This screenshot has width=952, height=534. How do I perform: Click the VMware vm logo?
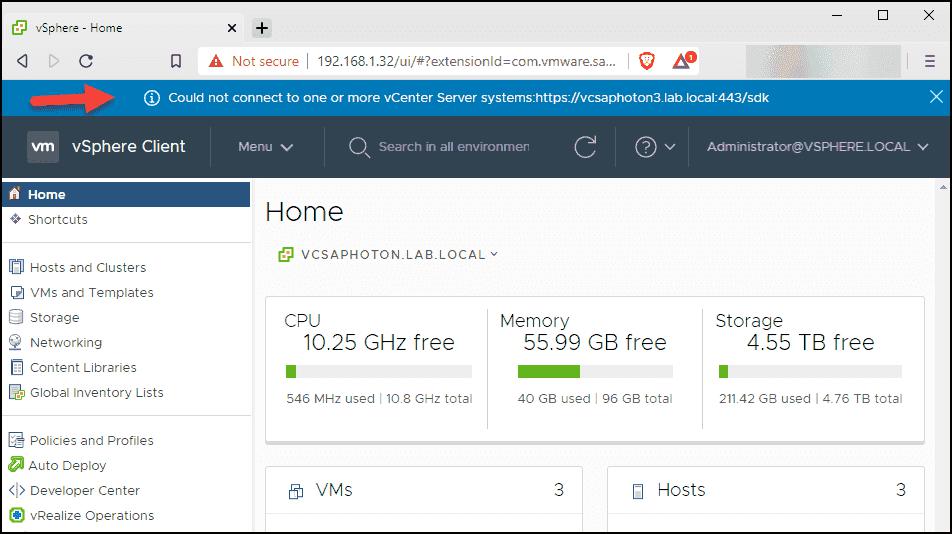43,146
